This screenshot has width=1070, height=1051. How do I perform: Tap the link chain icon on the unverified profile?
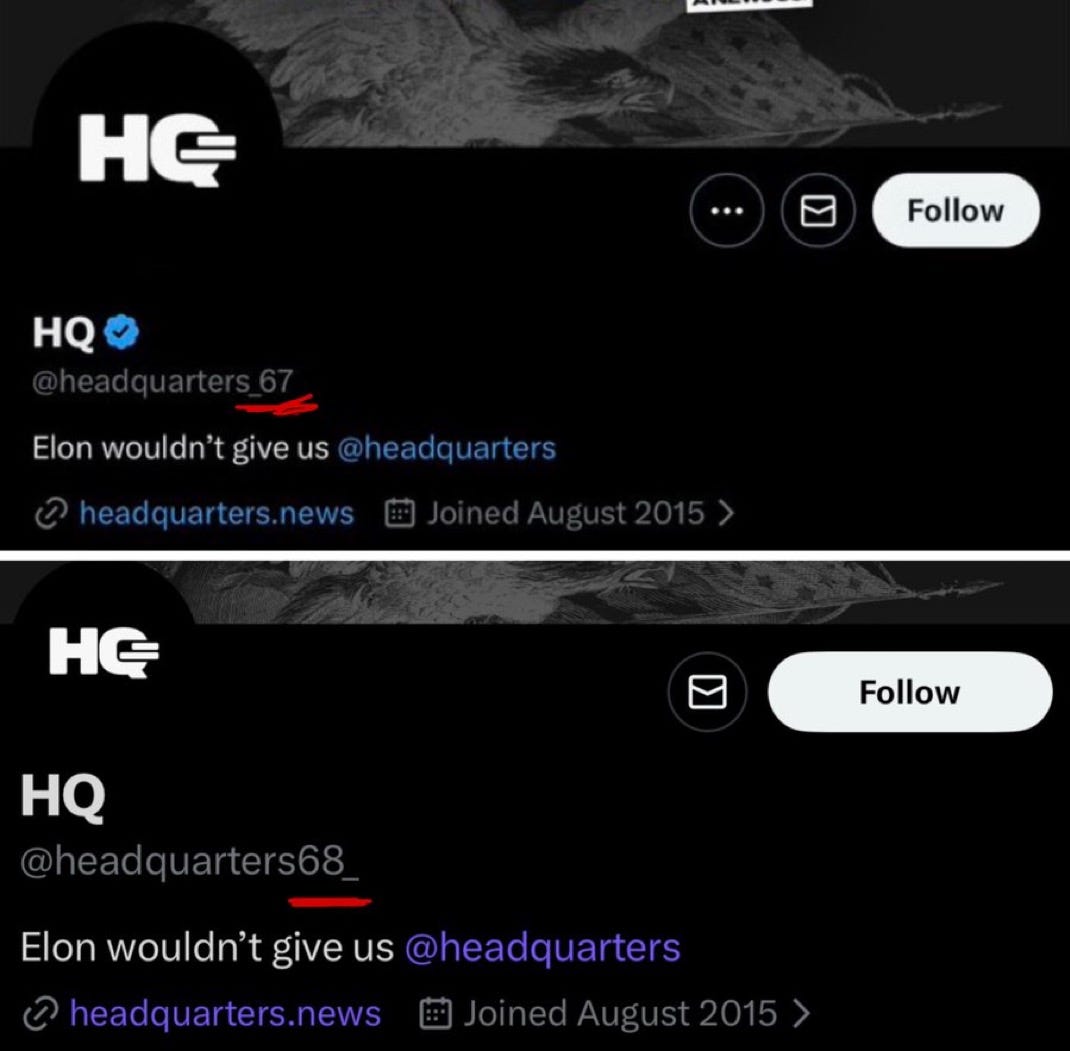pos(41,1014)
